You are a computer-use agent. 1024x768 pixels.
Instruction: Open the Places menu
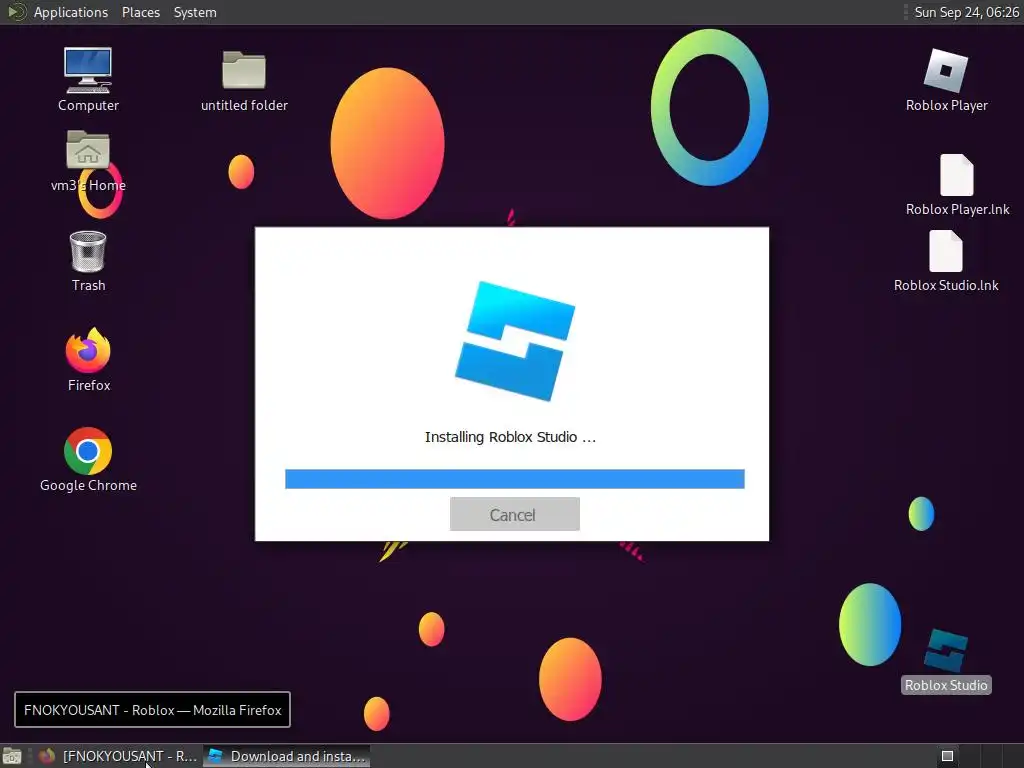coord(141,12)
